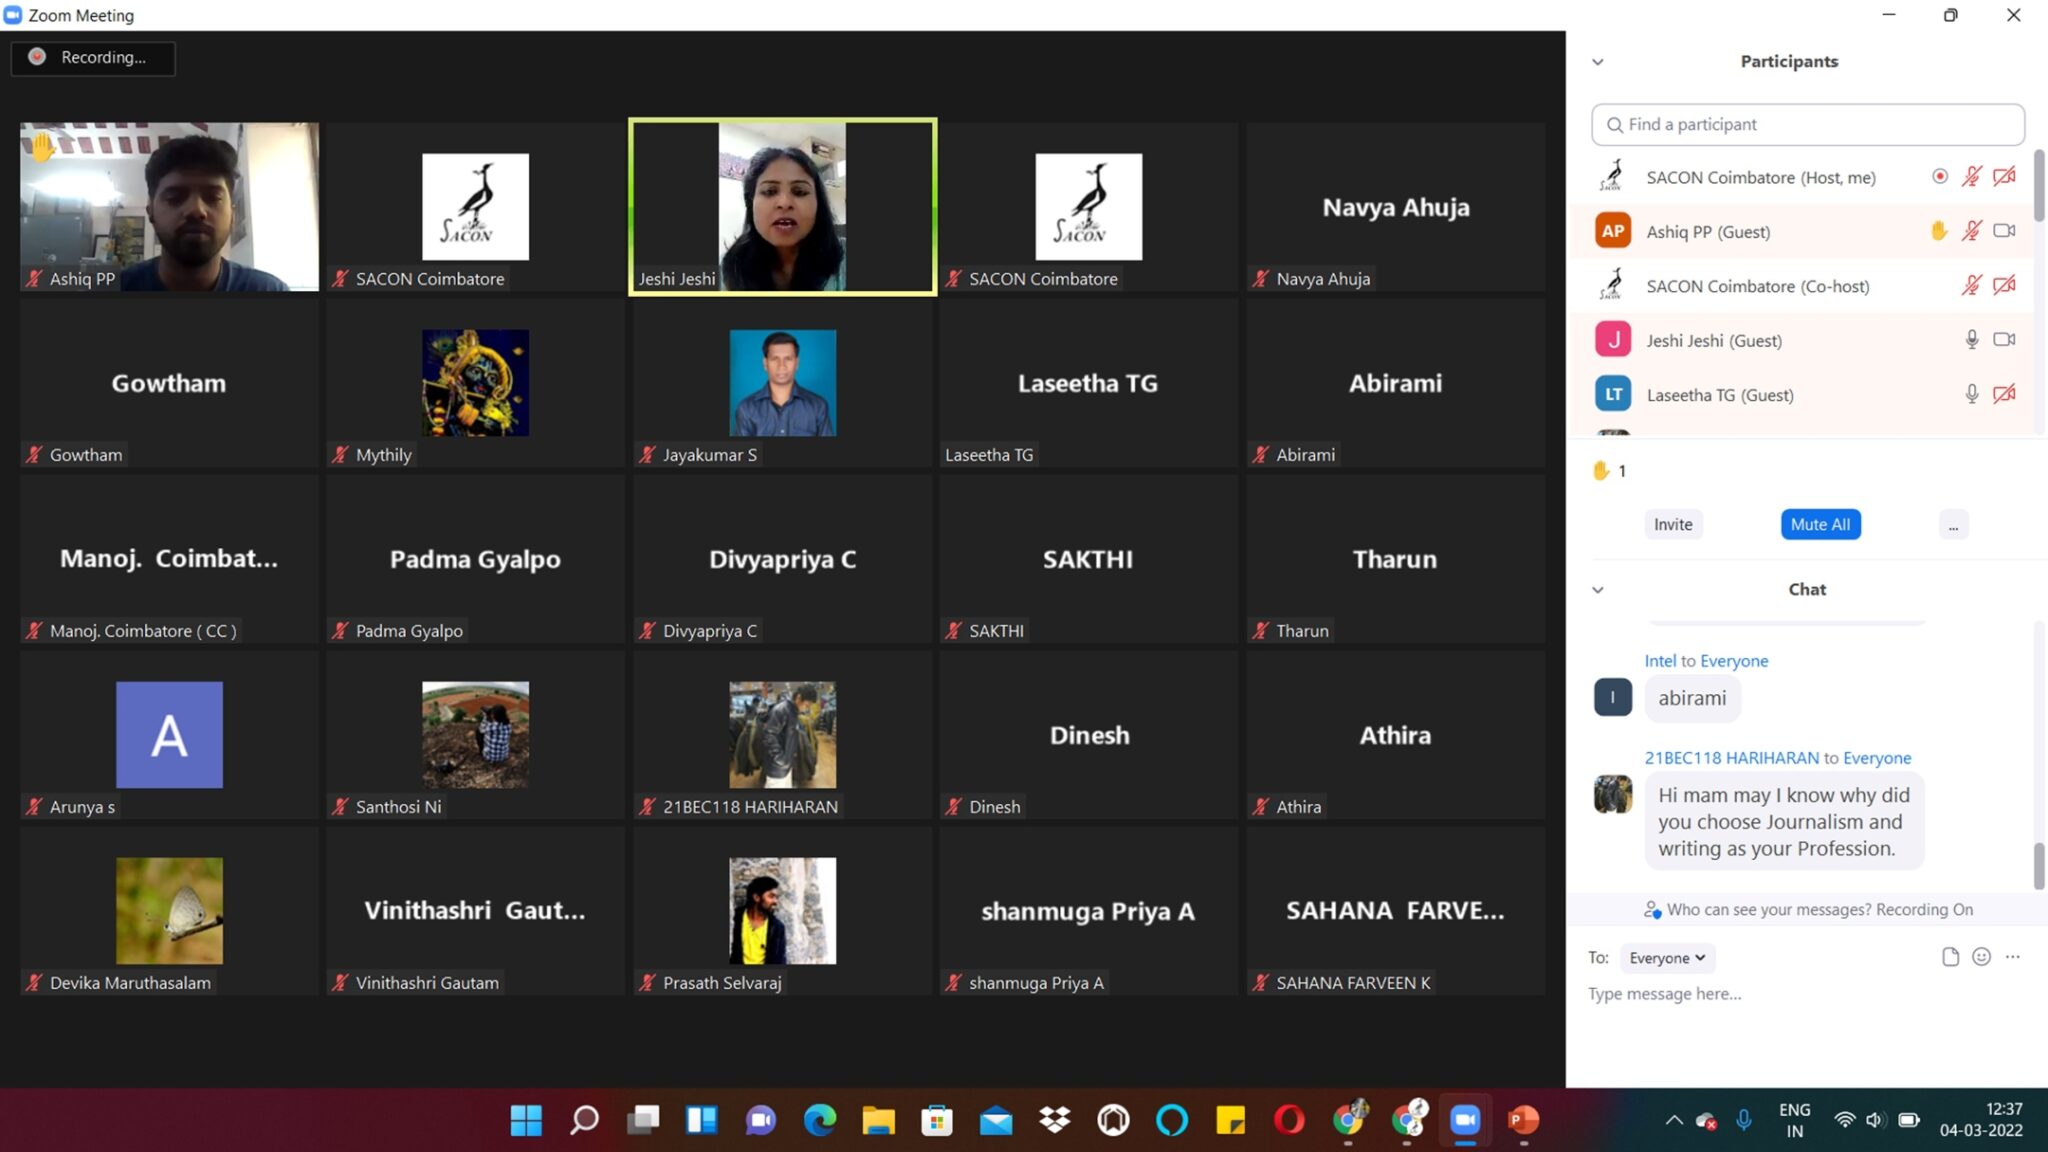Lower Ashiq PP's raised hand in participants list
Screen dimensions: 2048x1152
pyautogui.click(x=1938, y=231)
